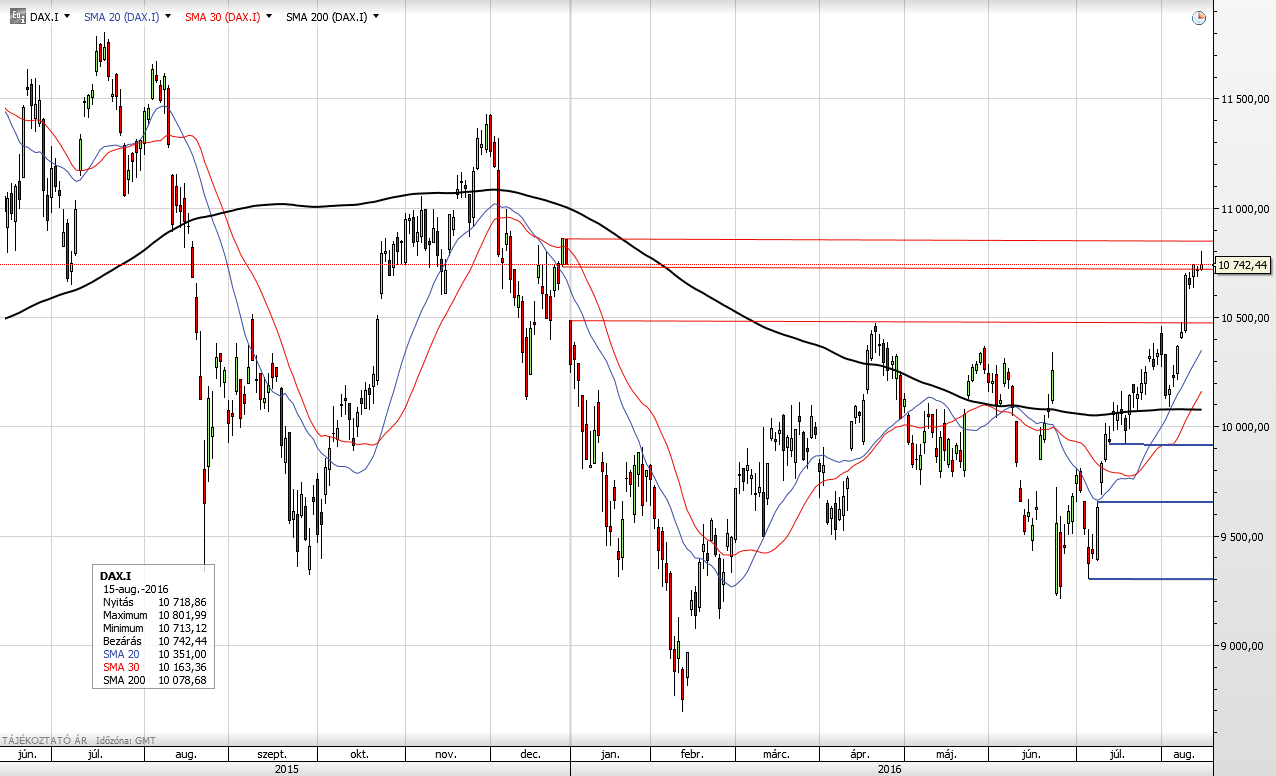Image resolution: width=1276 pixels, height=776 pixels.
Task: Click the current price tag 10 742,44 on the axis
Action: (1241, 265)
